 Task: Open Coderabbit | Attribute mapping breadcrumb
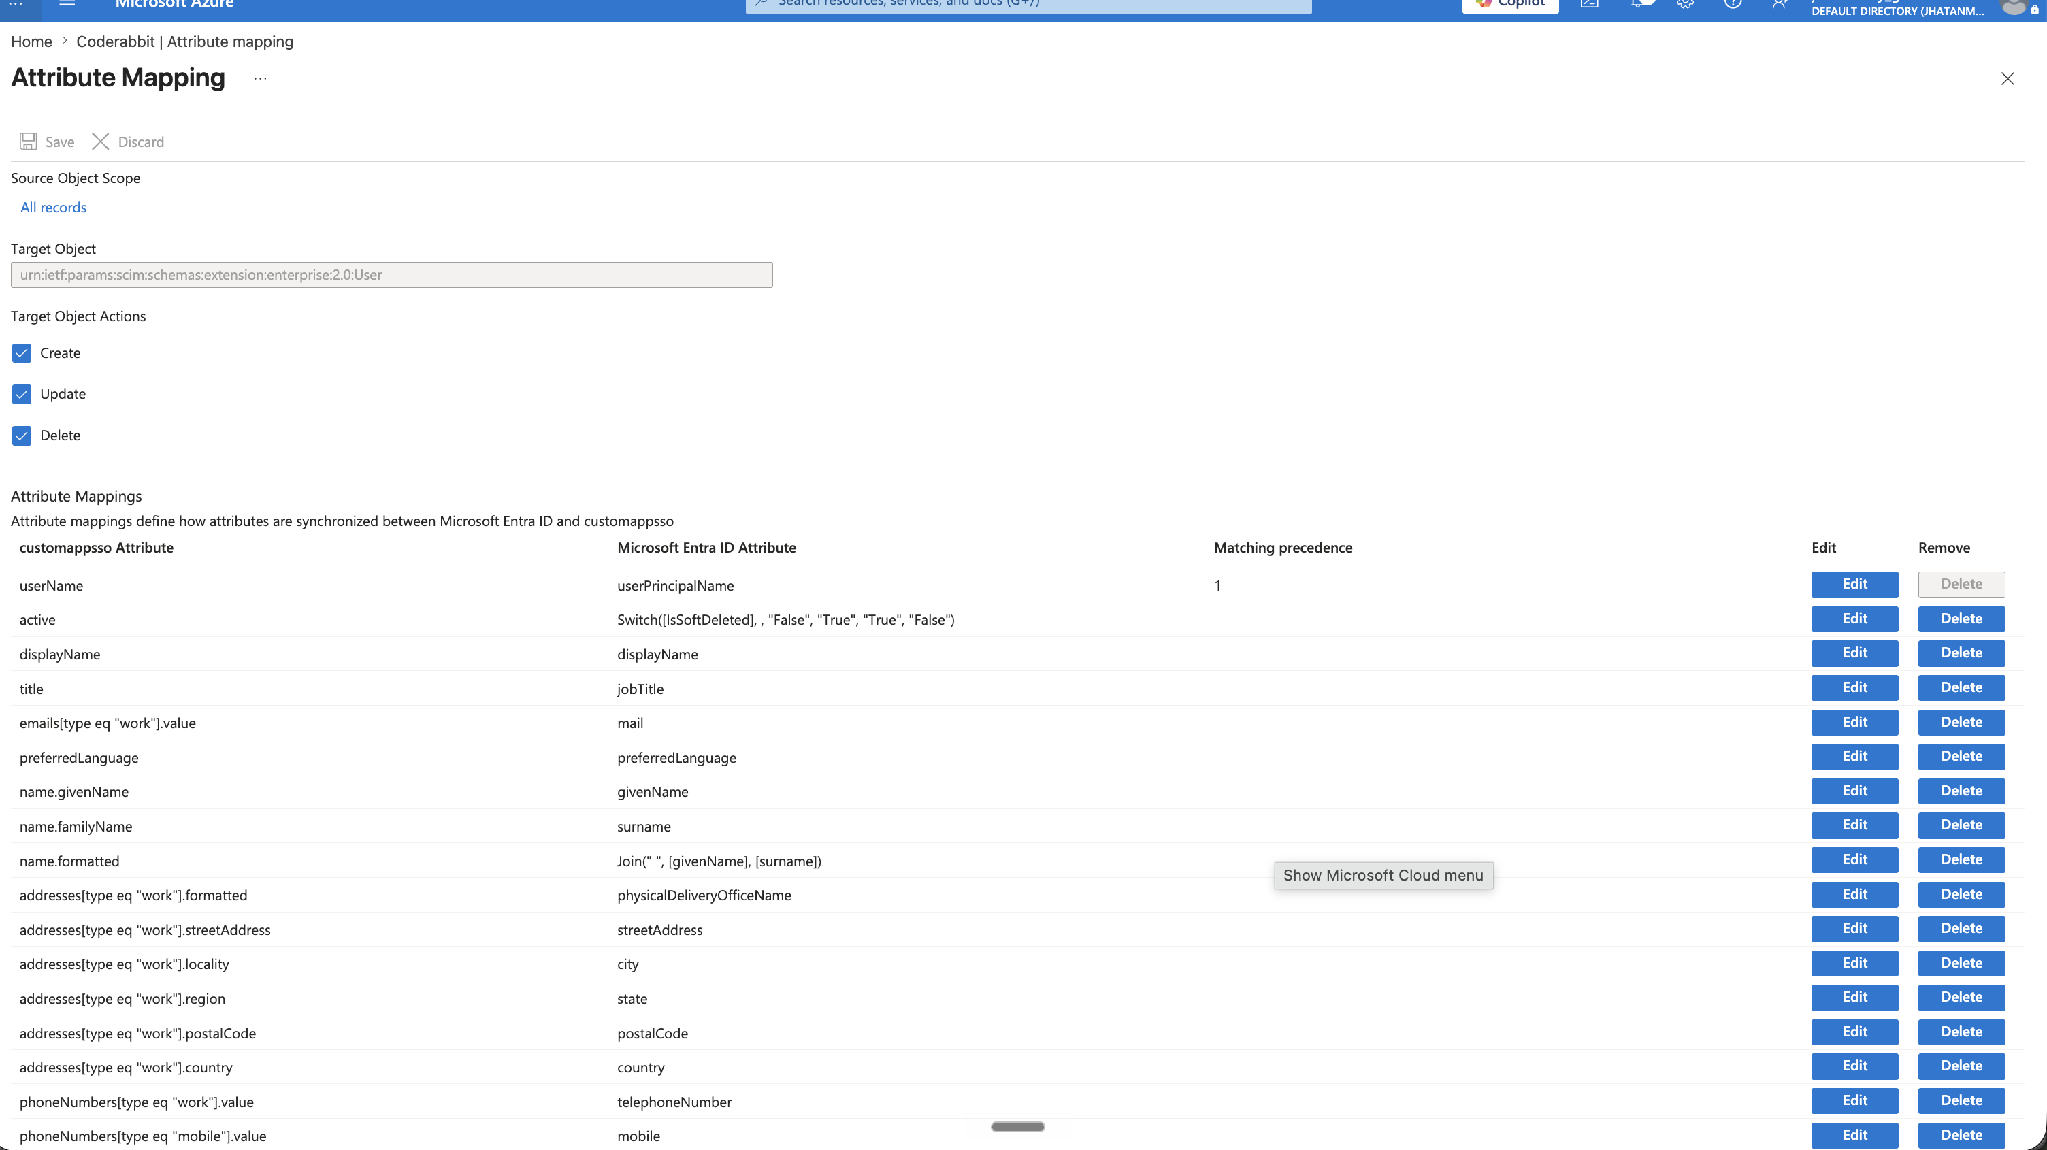pyautogui.click(x=185, y=42)
